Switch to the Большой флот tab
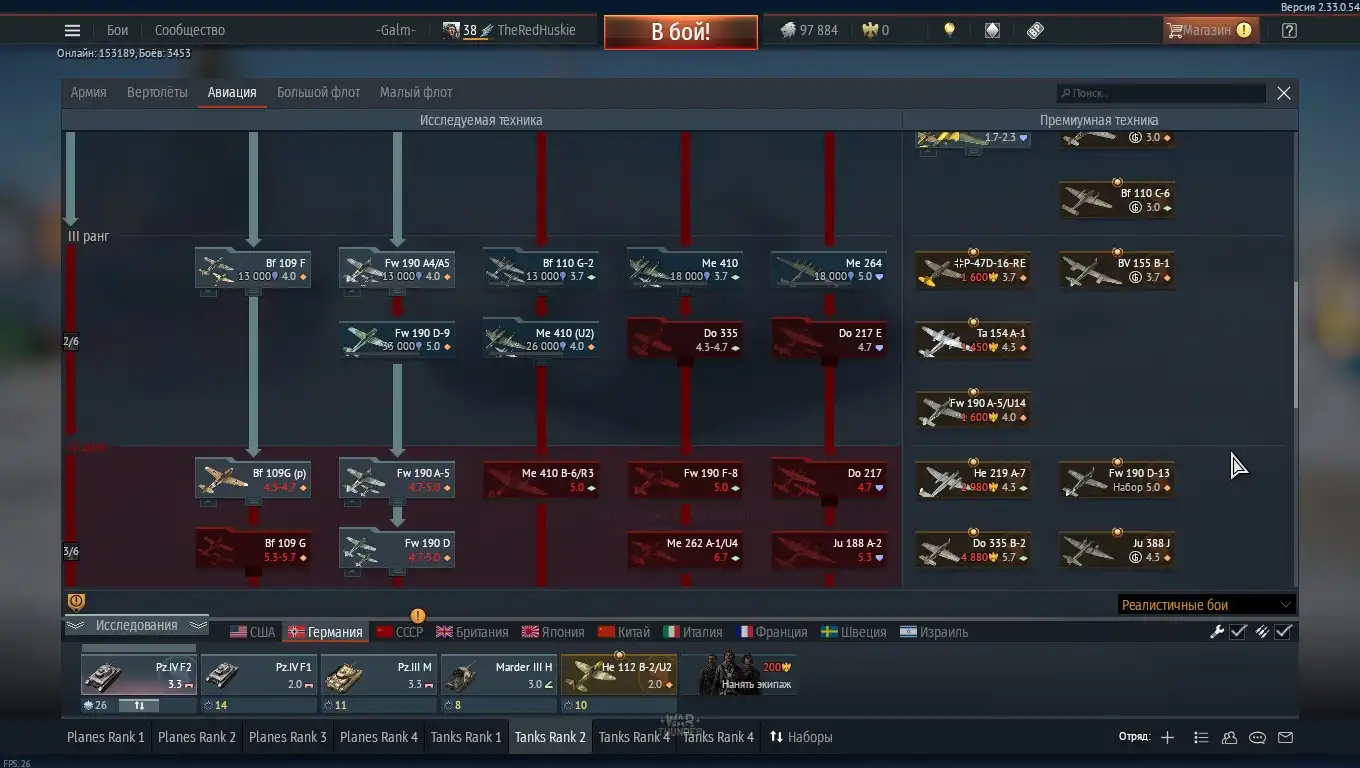The height and width of the screenshot is (768, 1360). pyautogui.click(x=318, y=92)
